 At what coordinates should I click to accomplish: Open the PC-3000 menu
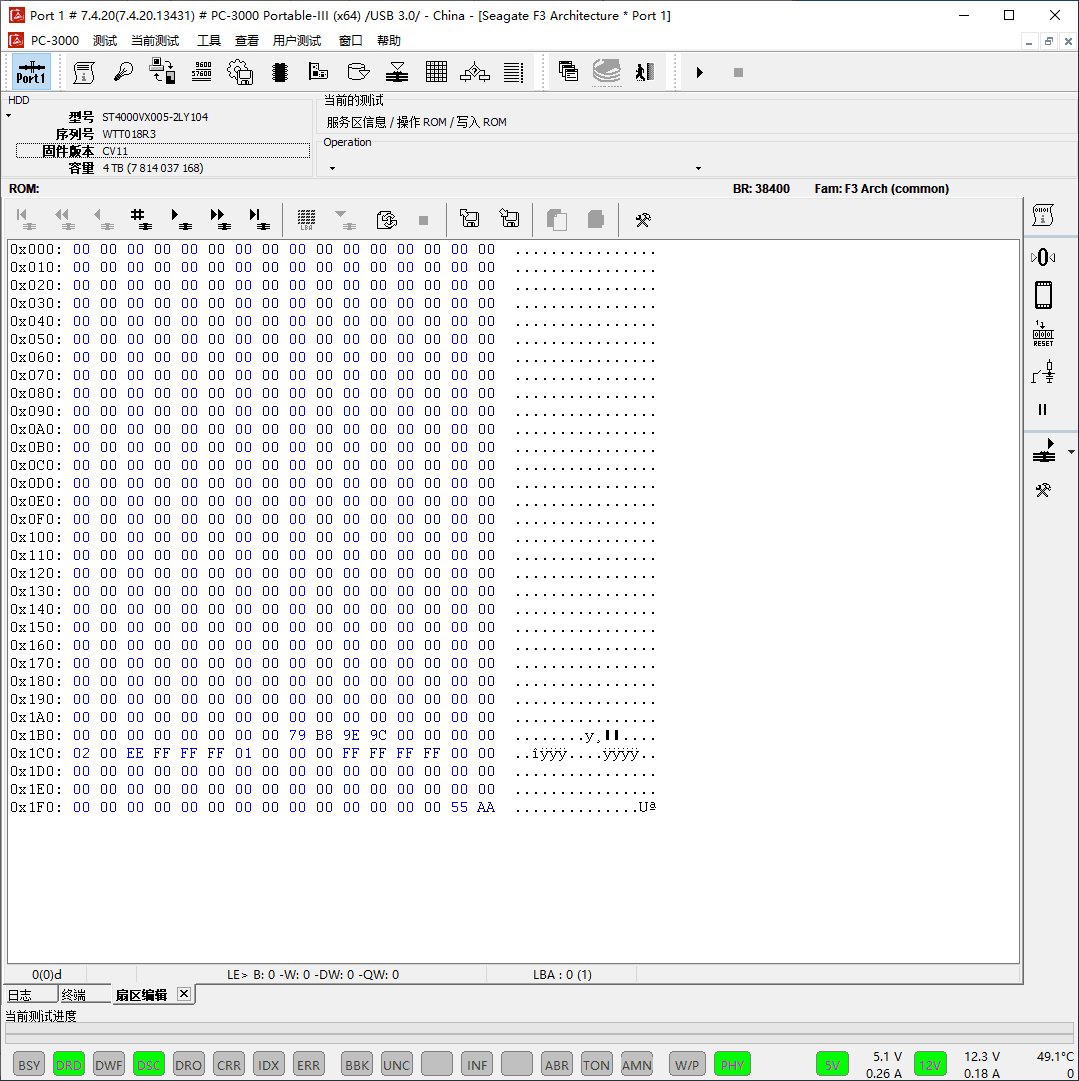pos(55,41)
